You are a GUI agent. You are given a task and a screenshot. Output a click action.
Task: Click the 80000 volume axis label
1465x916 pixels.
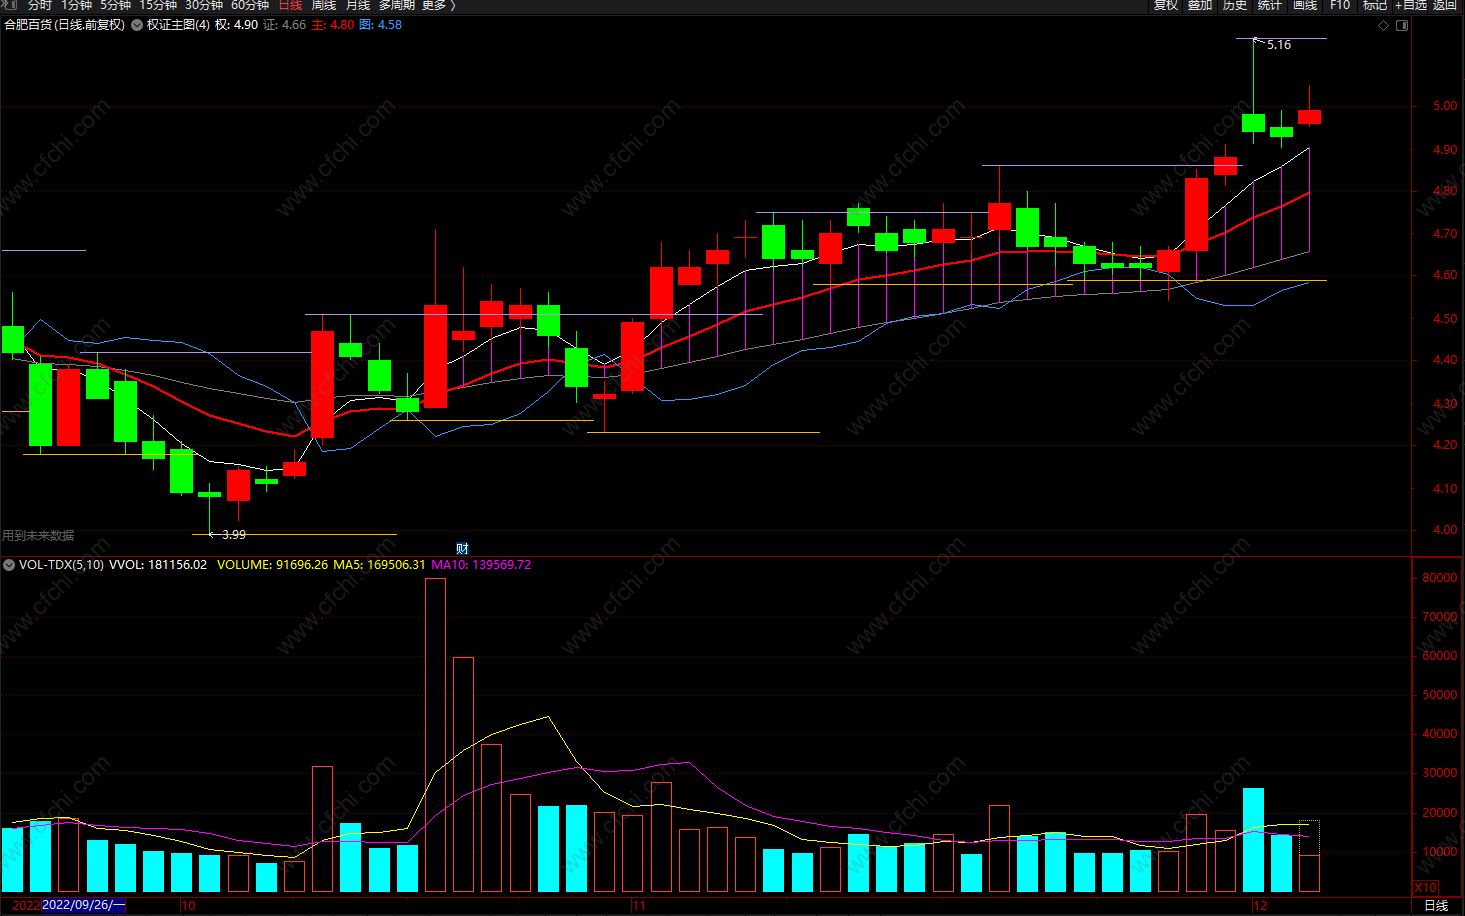tap(1440, 578)
